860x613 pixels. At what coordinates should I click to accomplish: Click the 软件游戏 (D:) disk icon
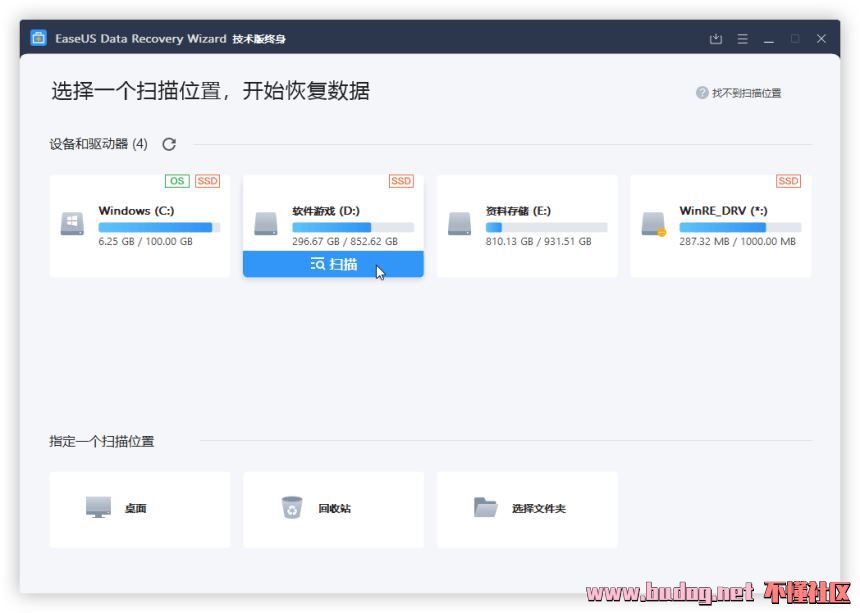[x=265, y=224]
